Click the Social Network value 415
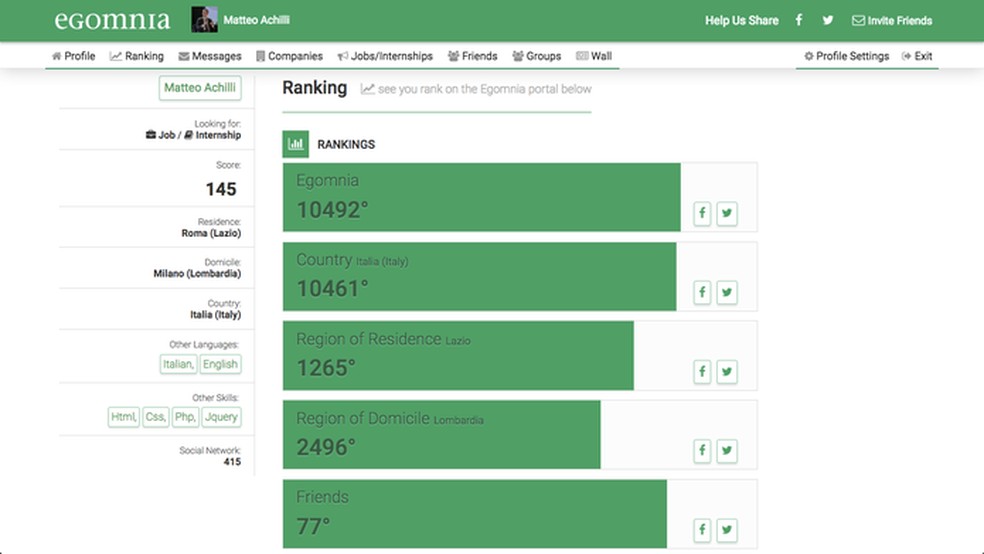 232,462
